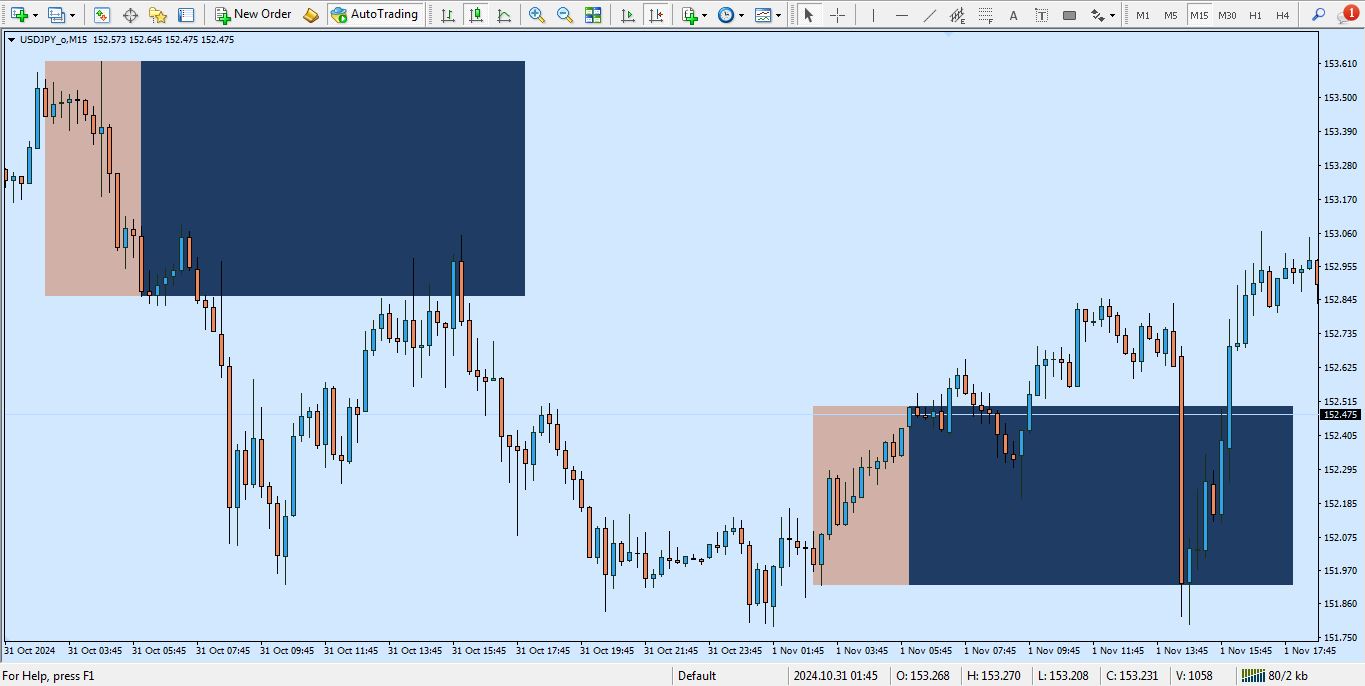
Task: Switch chart to bar chart mode
Action: [x=447, y=15]
